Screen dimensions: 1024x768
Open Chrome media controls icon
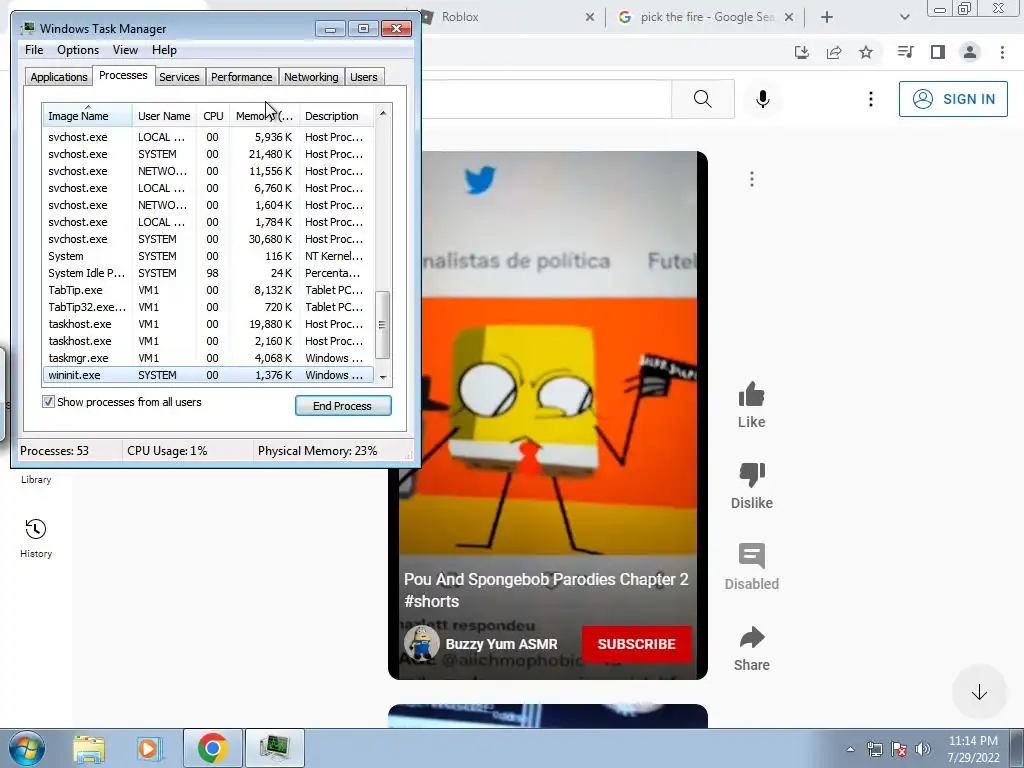click(x=905, y=52)
